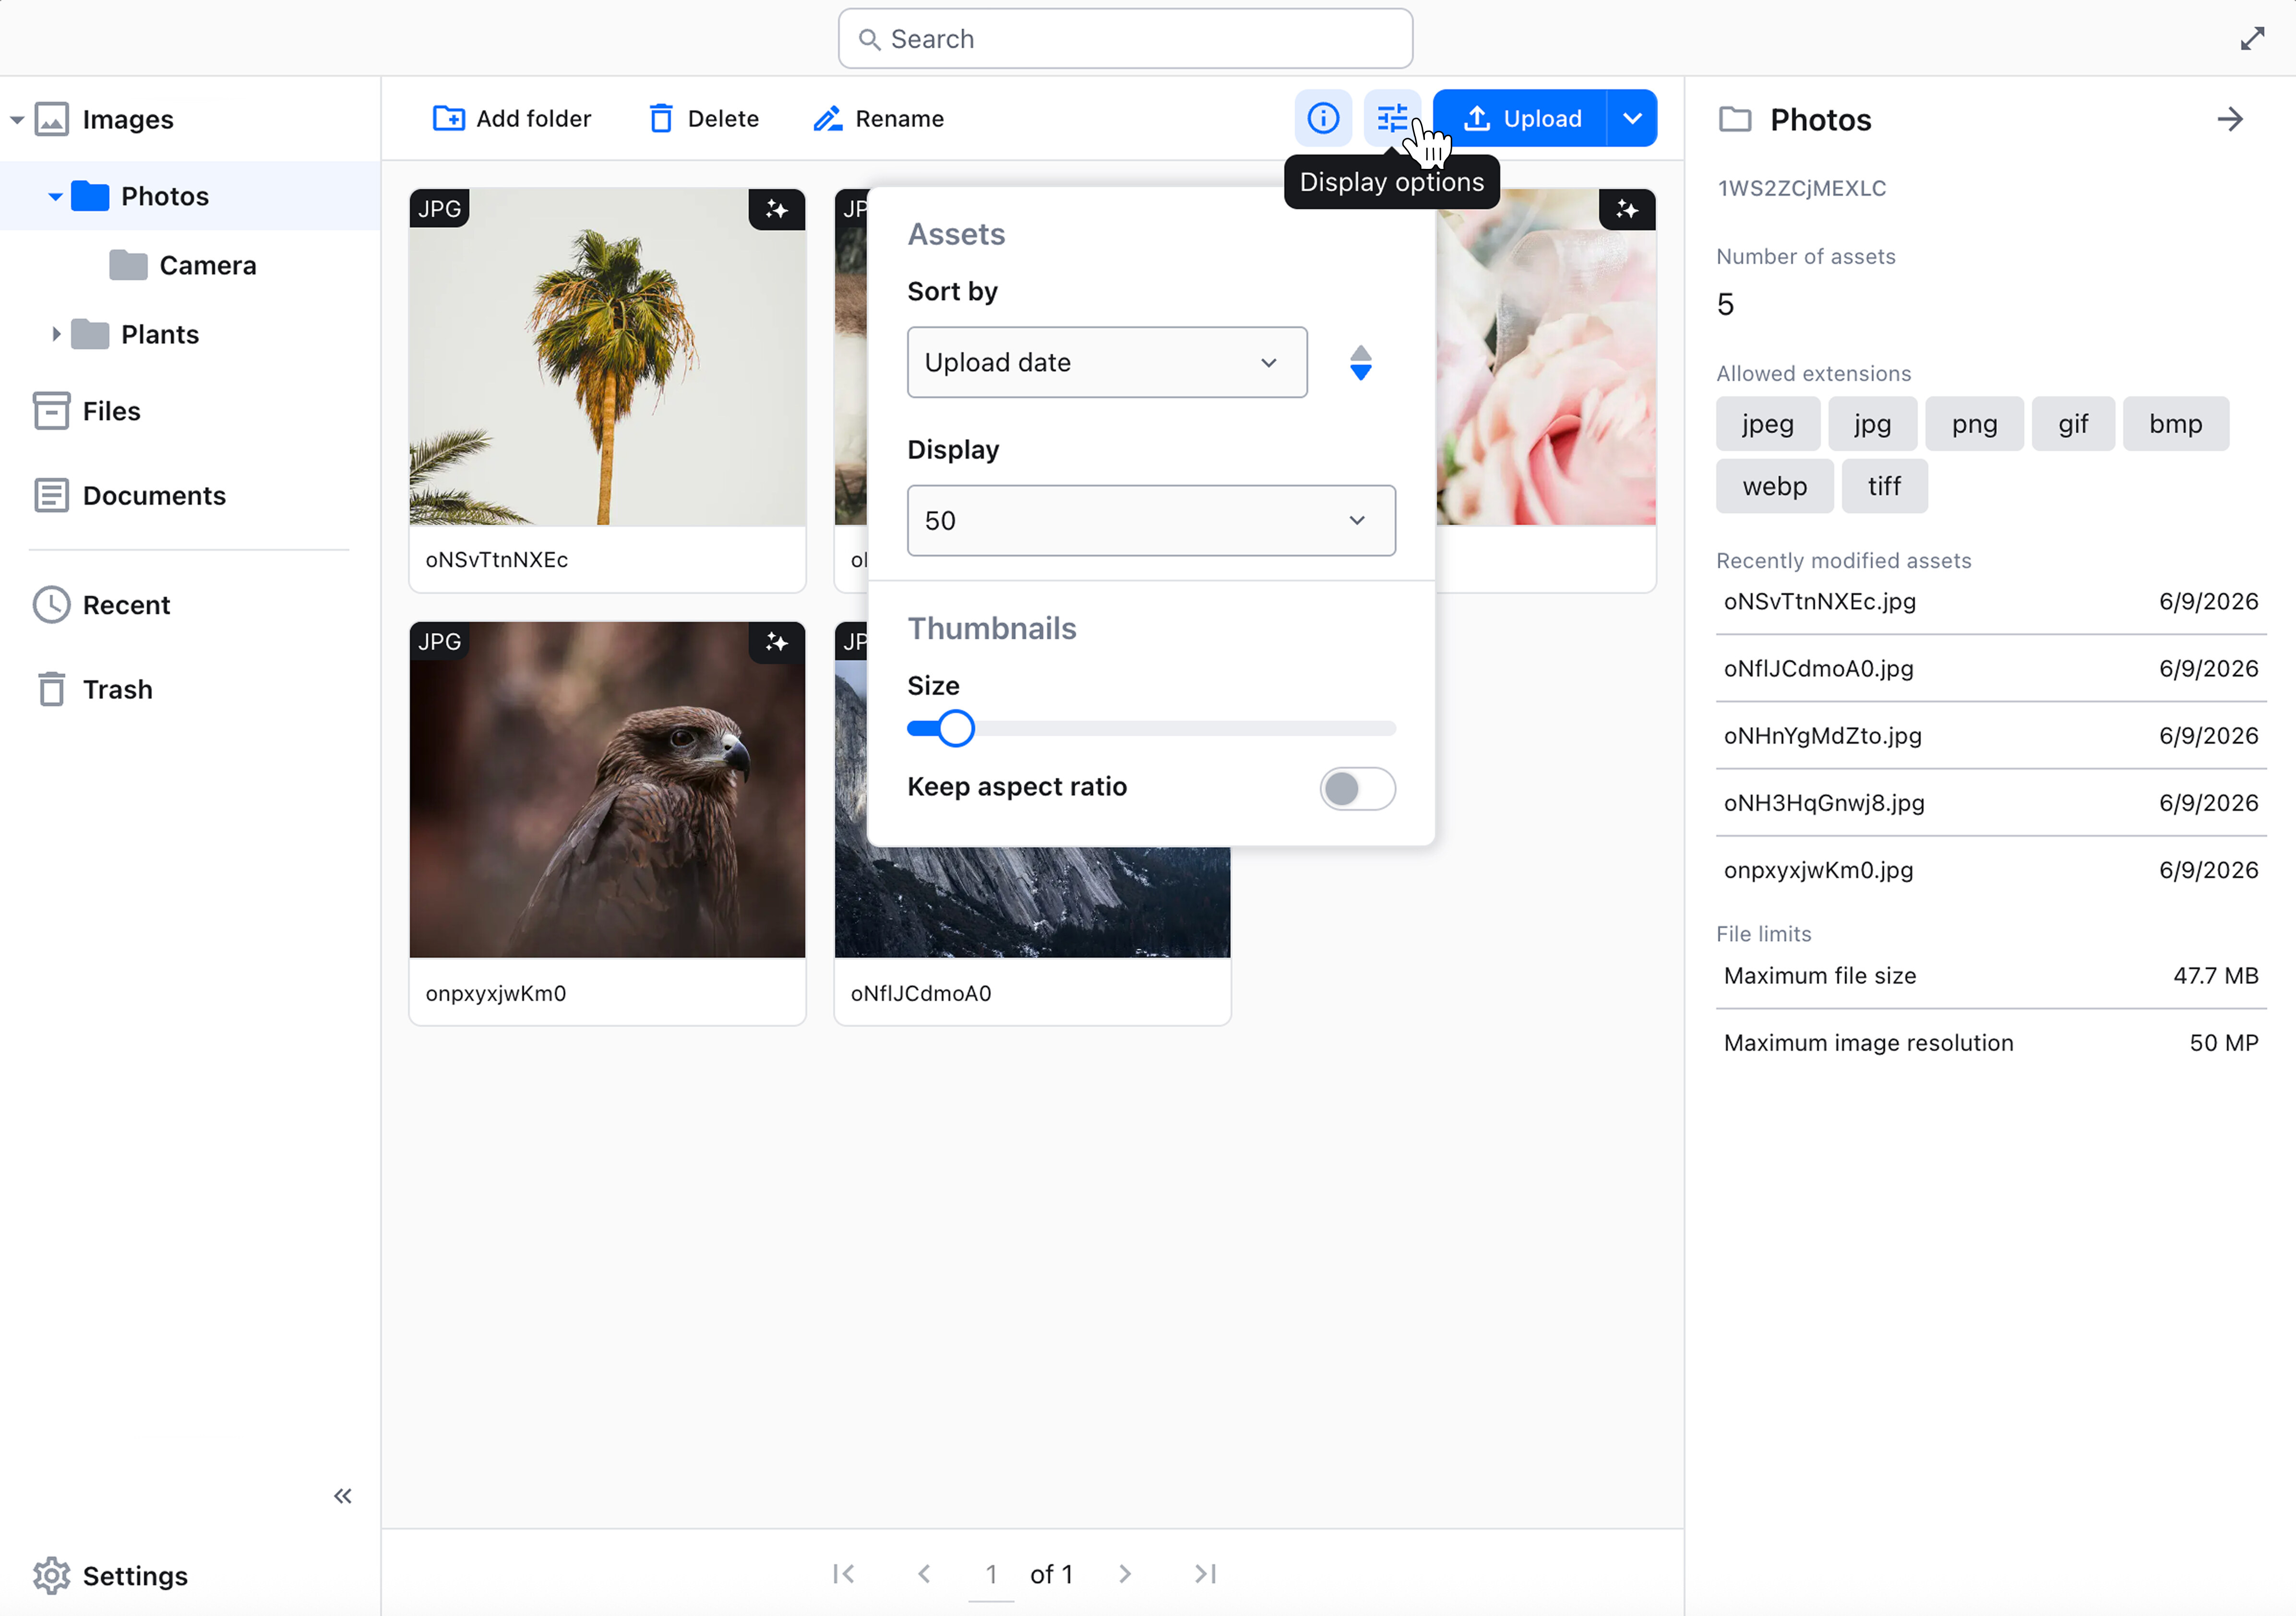Collapse the sidebar with double chevron
2296x1616 pixels.
tap(342, 1496)
